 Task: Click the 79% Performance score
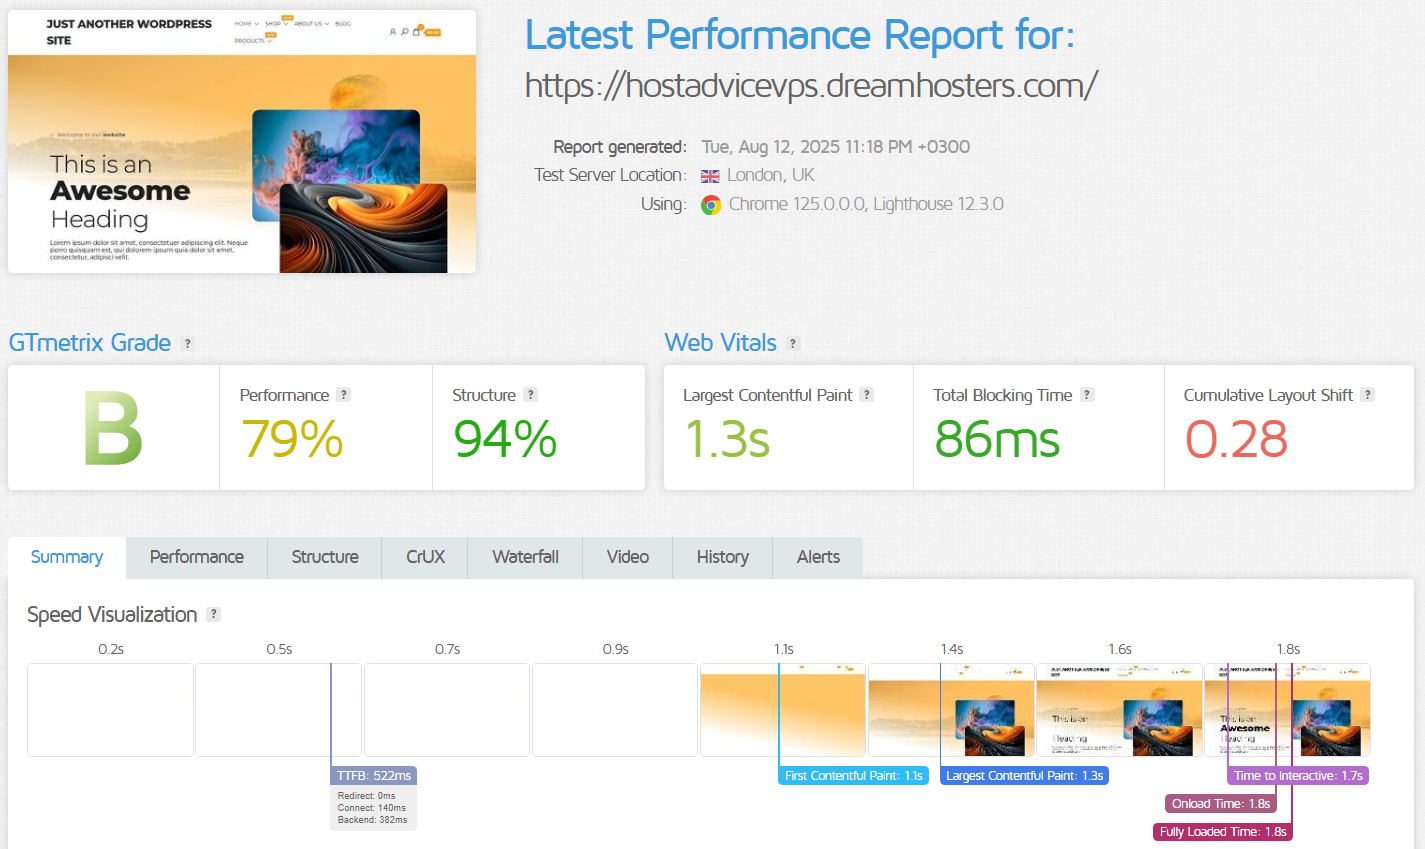[x=292, y=439]
